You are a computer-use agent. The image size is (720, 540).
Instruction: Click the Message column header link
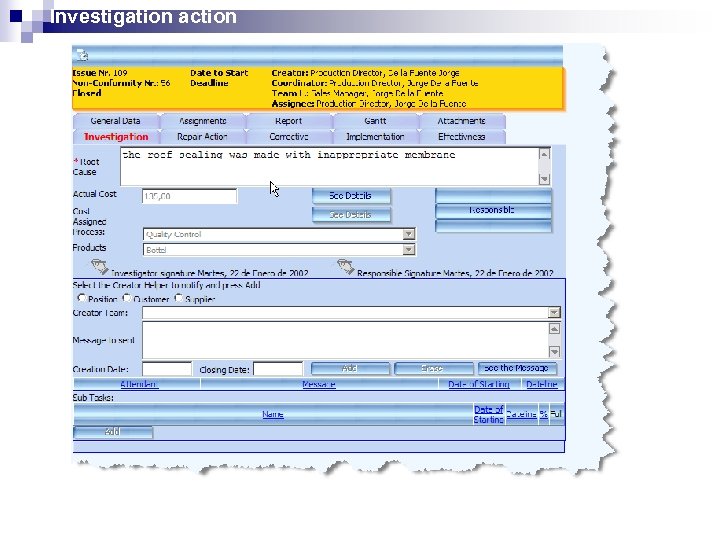click(319, 384)
